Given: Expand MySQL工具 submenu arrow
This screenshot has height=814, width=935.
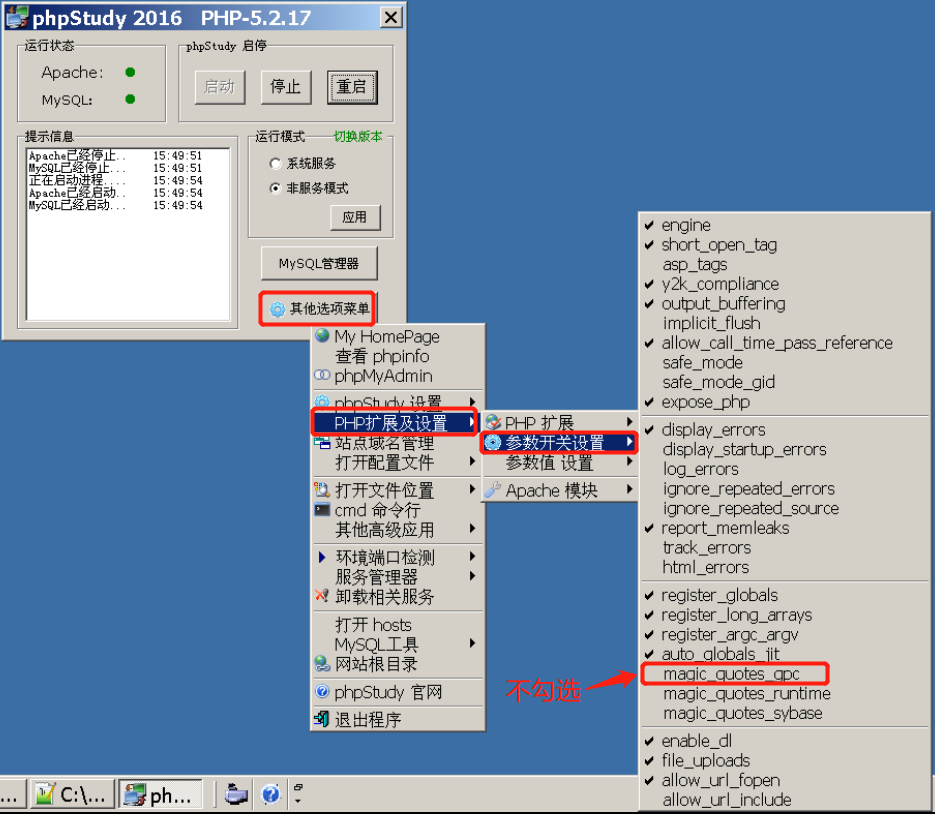Looking at the screenshot, I should pos(472,643).
